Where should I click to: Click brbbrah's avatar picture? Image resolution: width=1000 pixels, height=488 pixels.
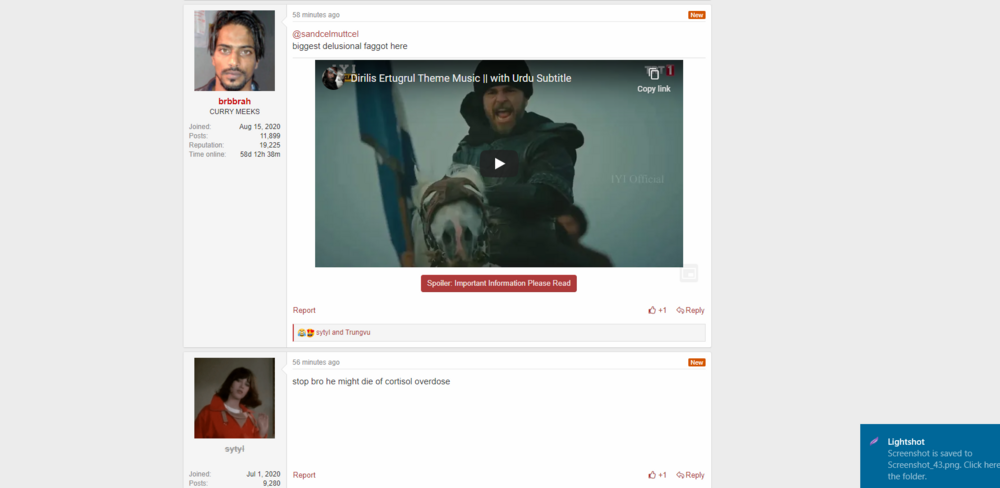(x=235, y=50)
